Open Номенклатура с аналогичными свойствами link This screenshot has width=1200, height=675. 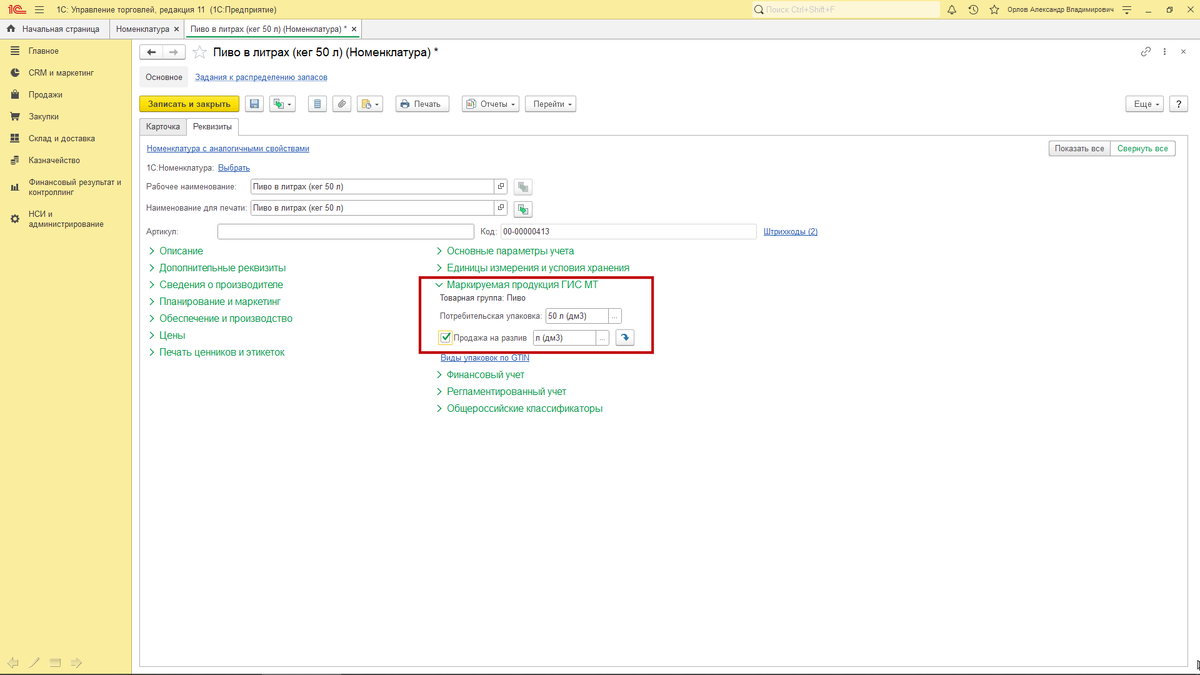tap(228, 148)
